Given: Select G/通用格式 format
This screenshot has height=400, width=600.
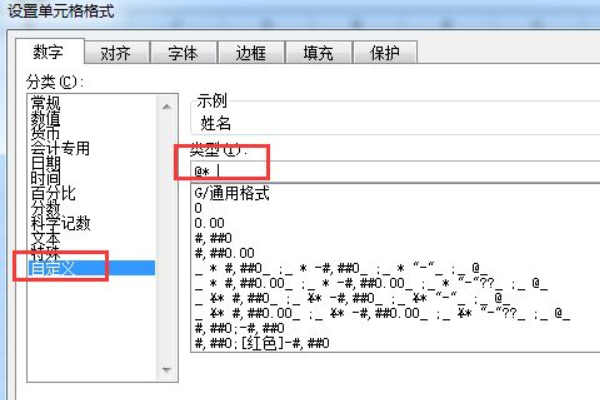Looking at the screenshot, I should click(x=232, y=193).
